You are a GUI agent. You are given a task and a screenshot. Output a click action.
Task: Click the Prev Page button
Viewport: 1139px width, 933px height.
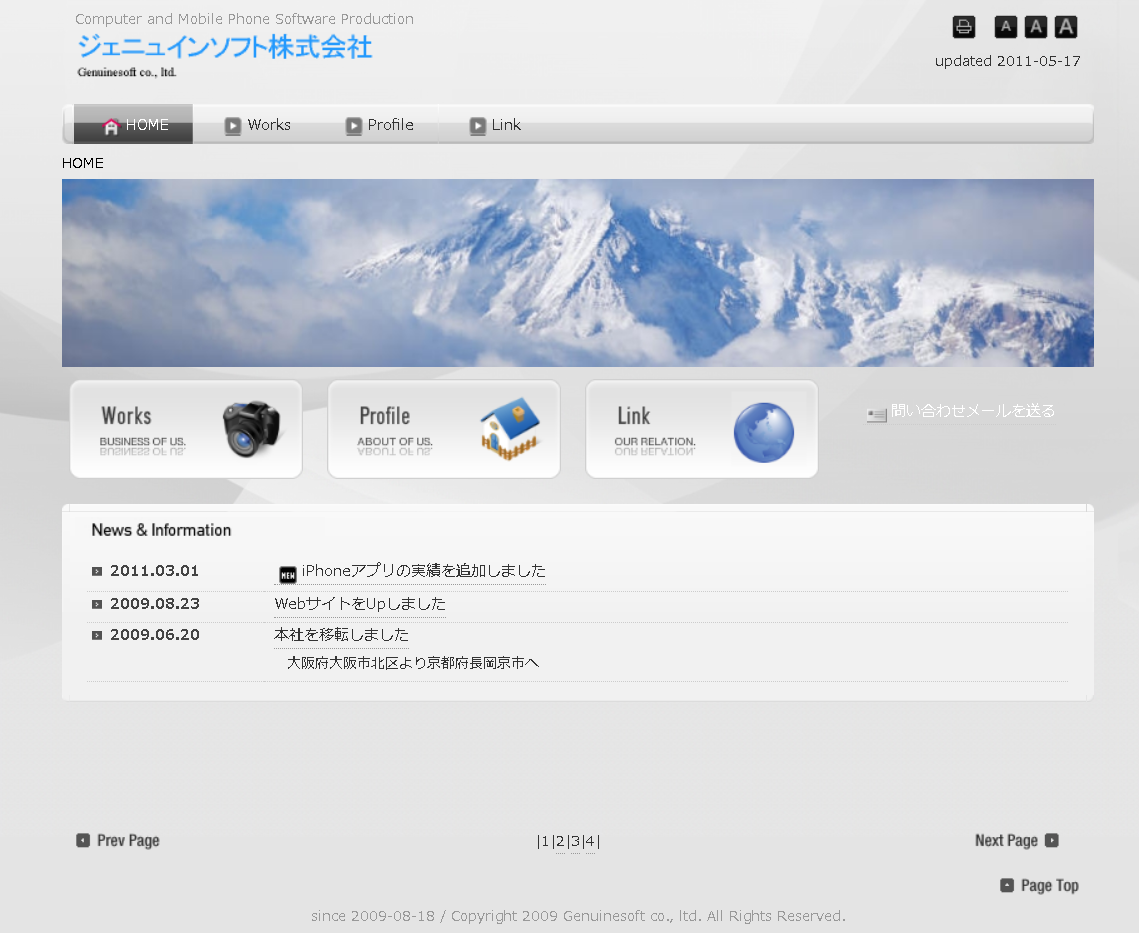click(118, 841)
